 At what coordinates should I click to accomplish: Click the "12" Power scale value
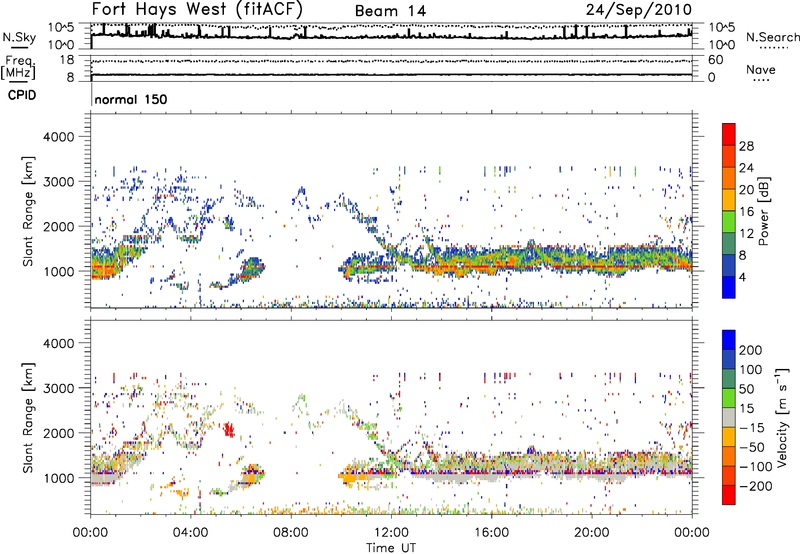point(746,234)
